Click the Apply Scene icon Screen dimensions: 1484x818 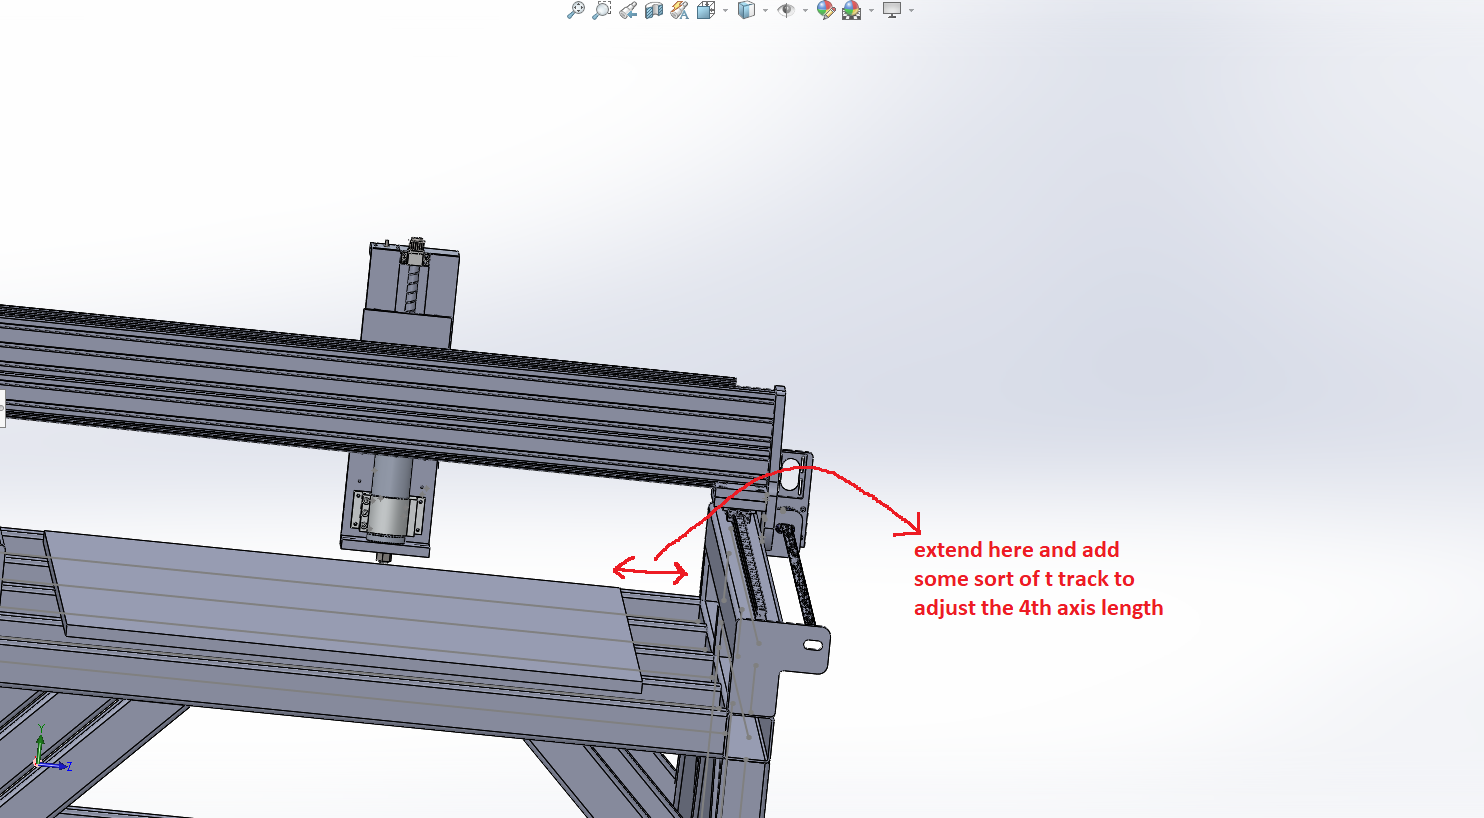coord(851,10)
